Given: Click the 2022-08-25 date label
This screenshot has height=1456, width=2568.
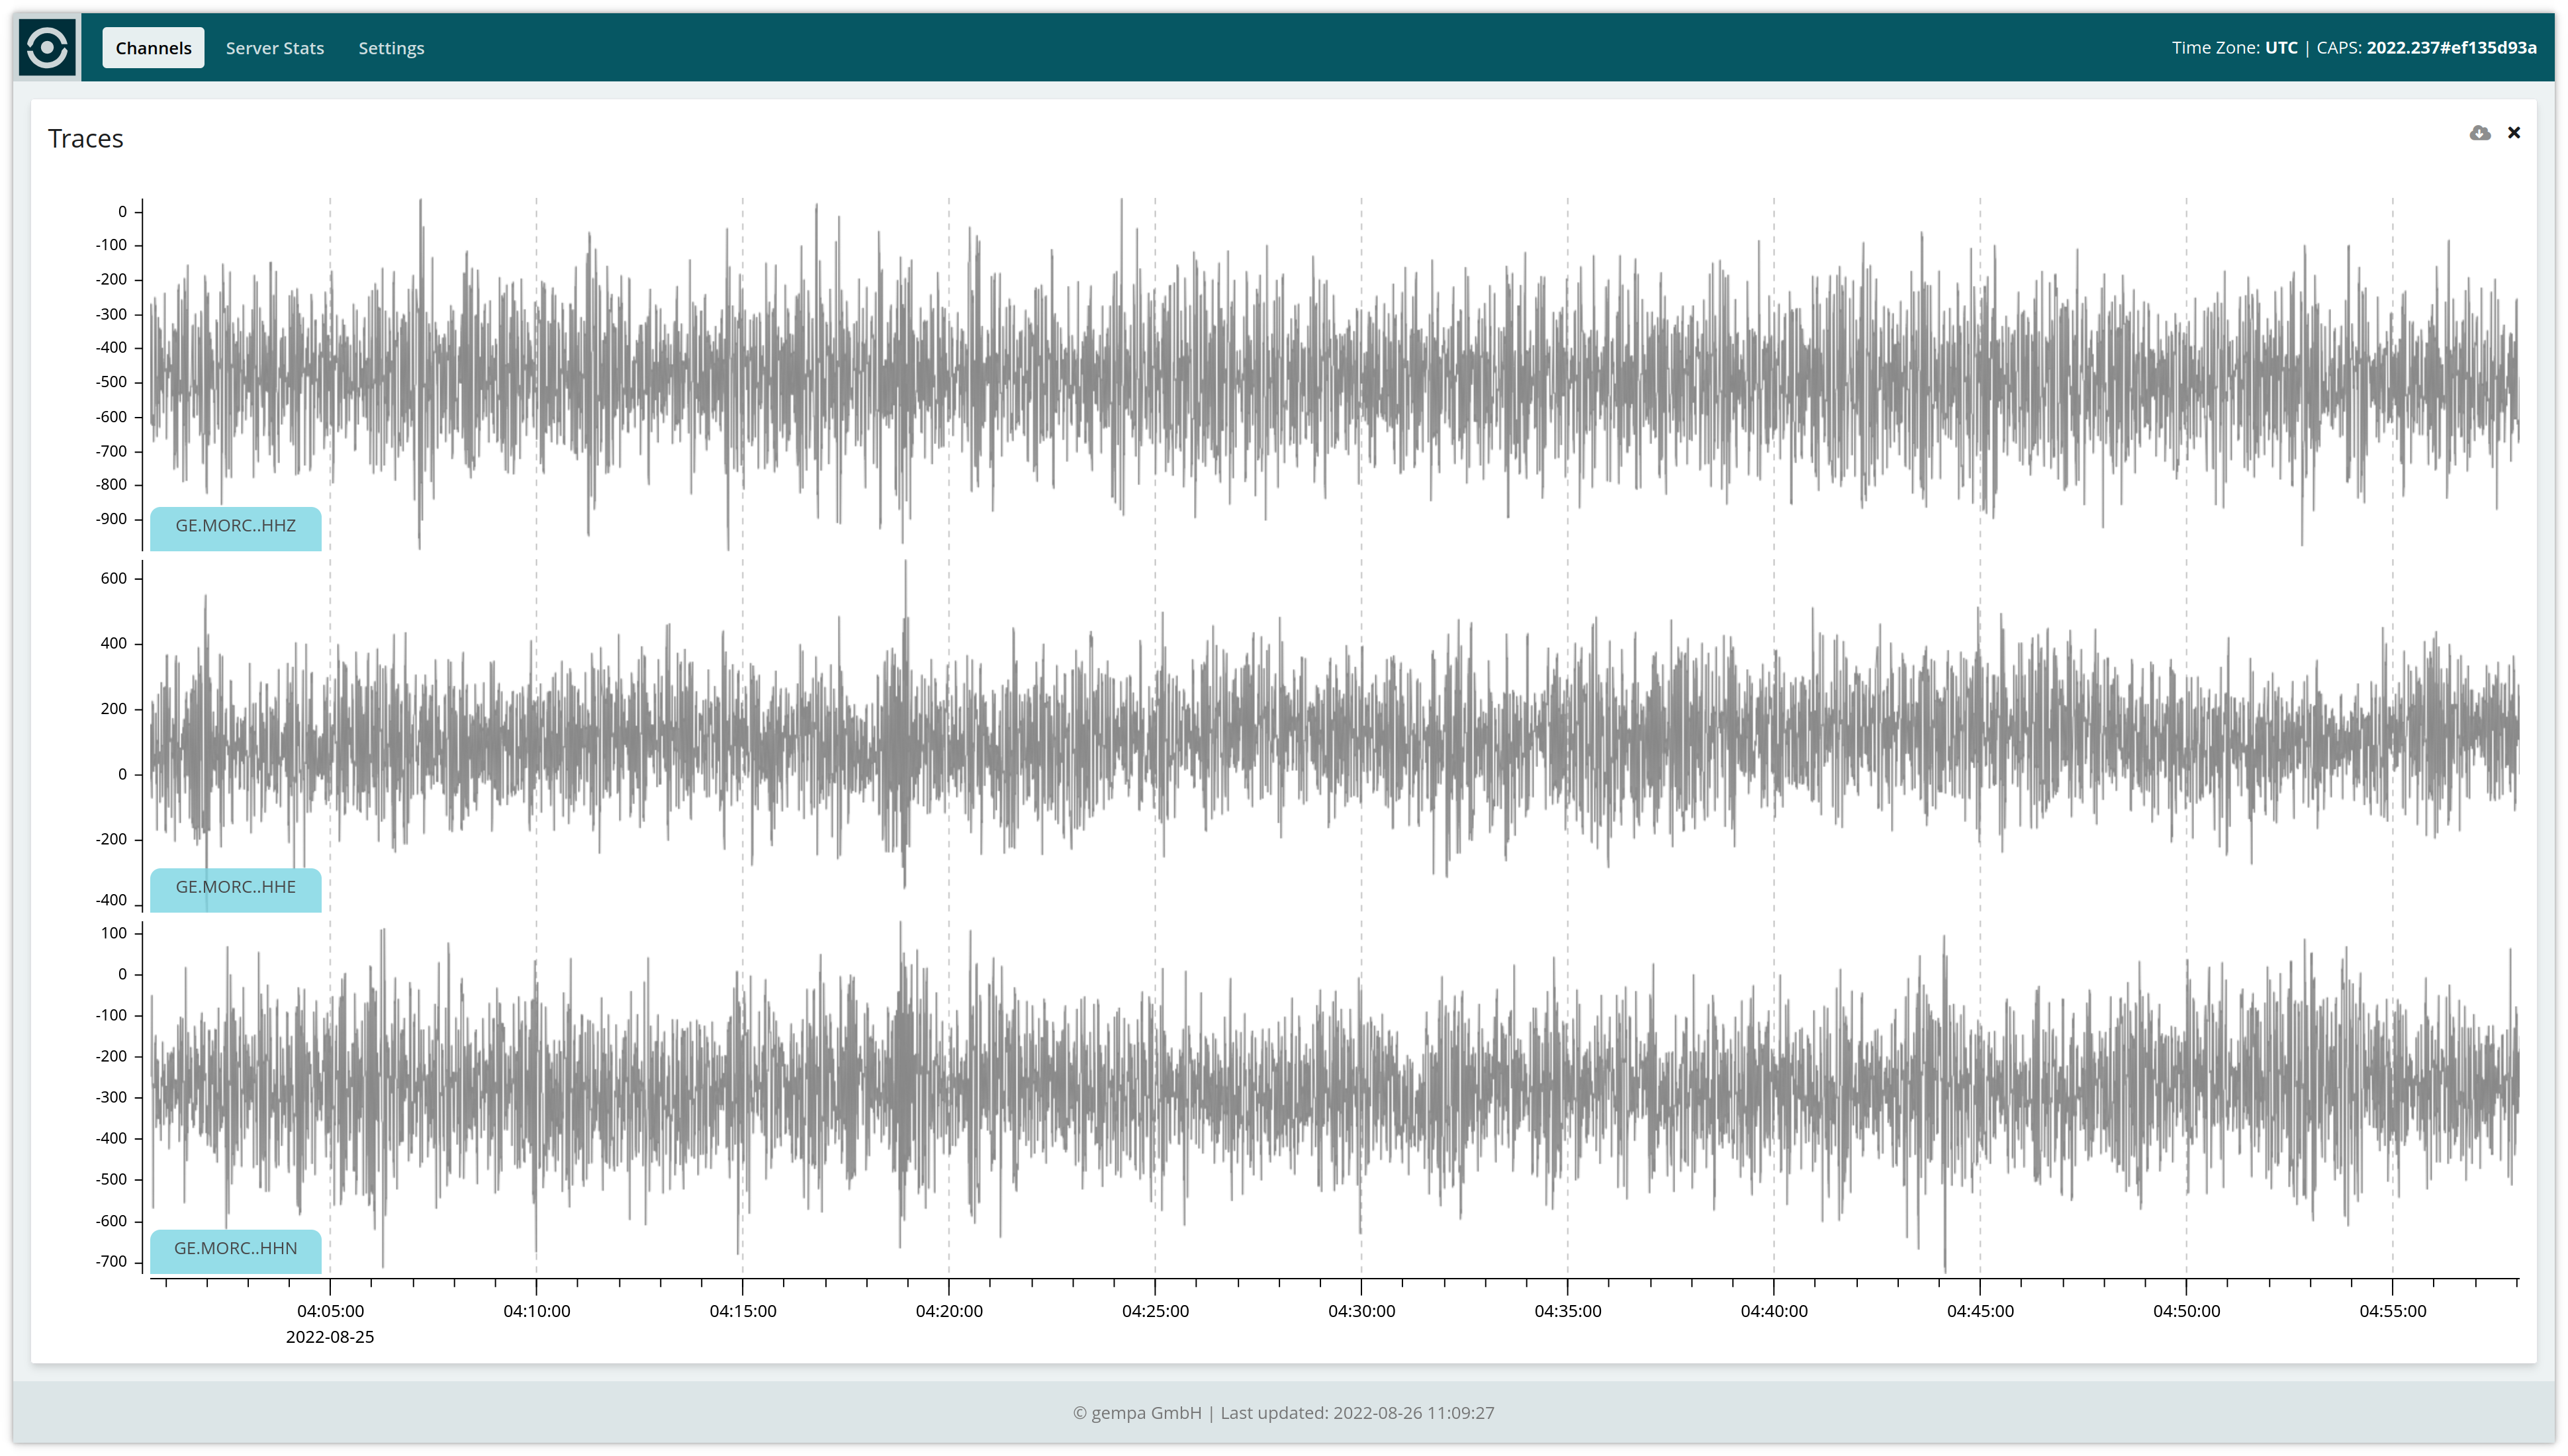Looking at the screenshot, I should [330, 1337].
